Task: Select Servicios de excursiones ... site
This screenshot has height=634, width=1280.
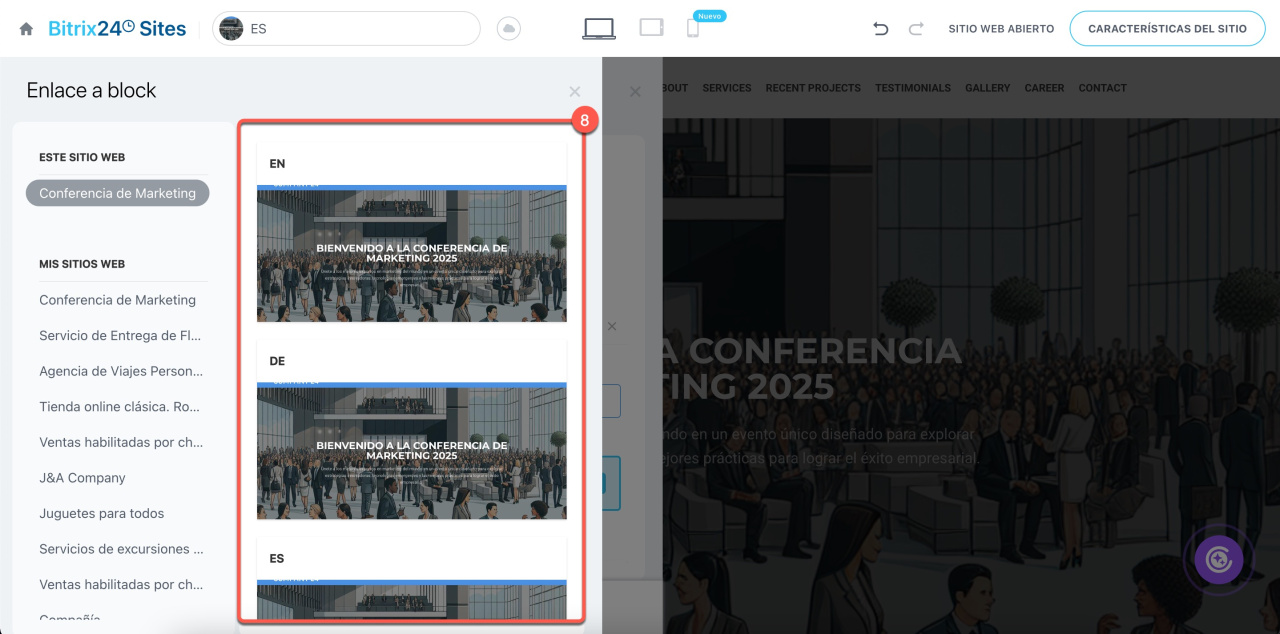Action: pyautogui.click(x=121, y=549)
